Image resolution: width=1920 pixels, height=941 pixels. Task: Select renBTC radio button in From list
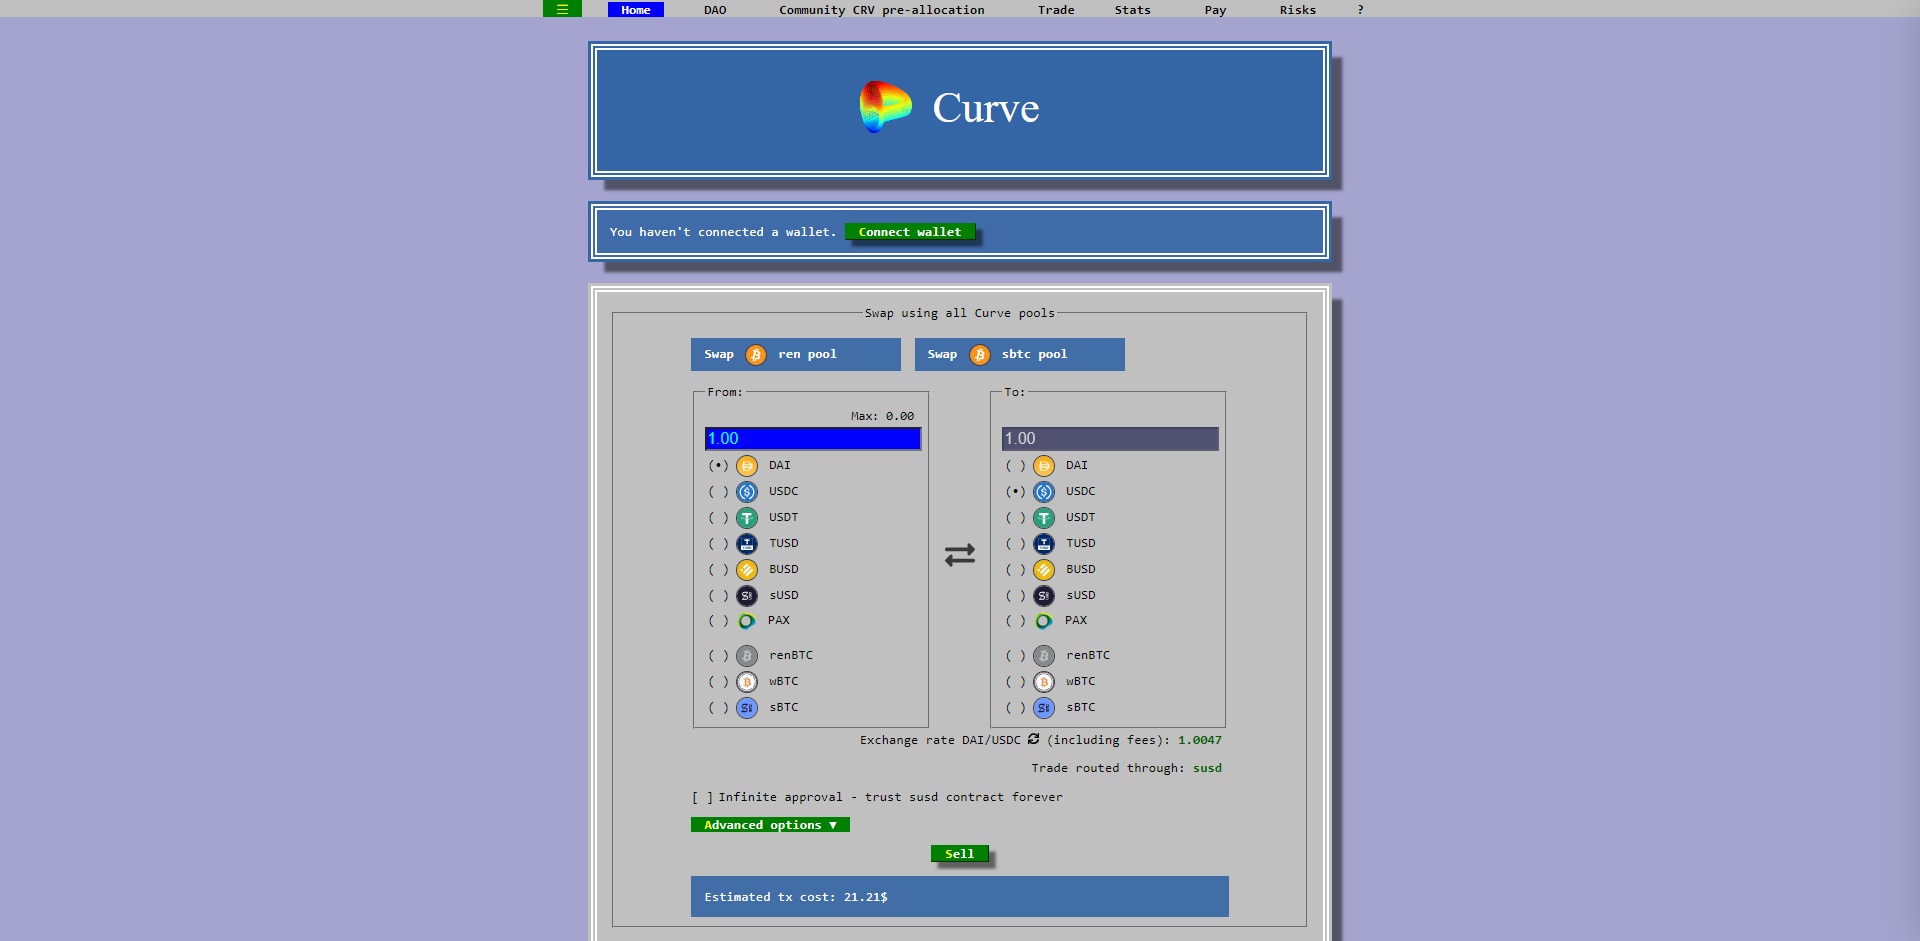point(718,656)
